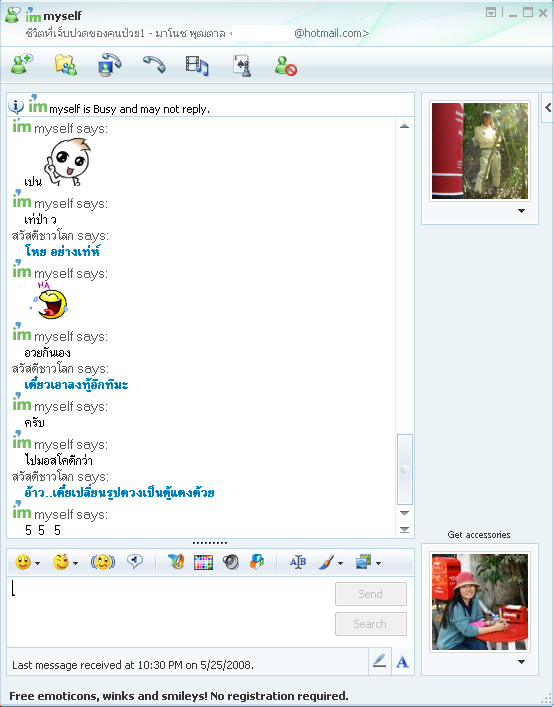
Task: Open the activities film and music icon
Action: click(197, 65)
